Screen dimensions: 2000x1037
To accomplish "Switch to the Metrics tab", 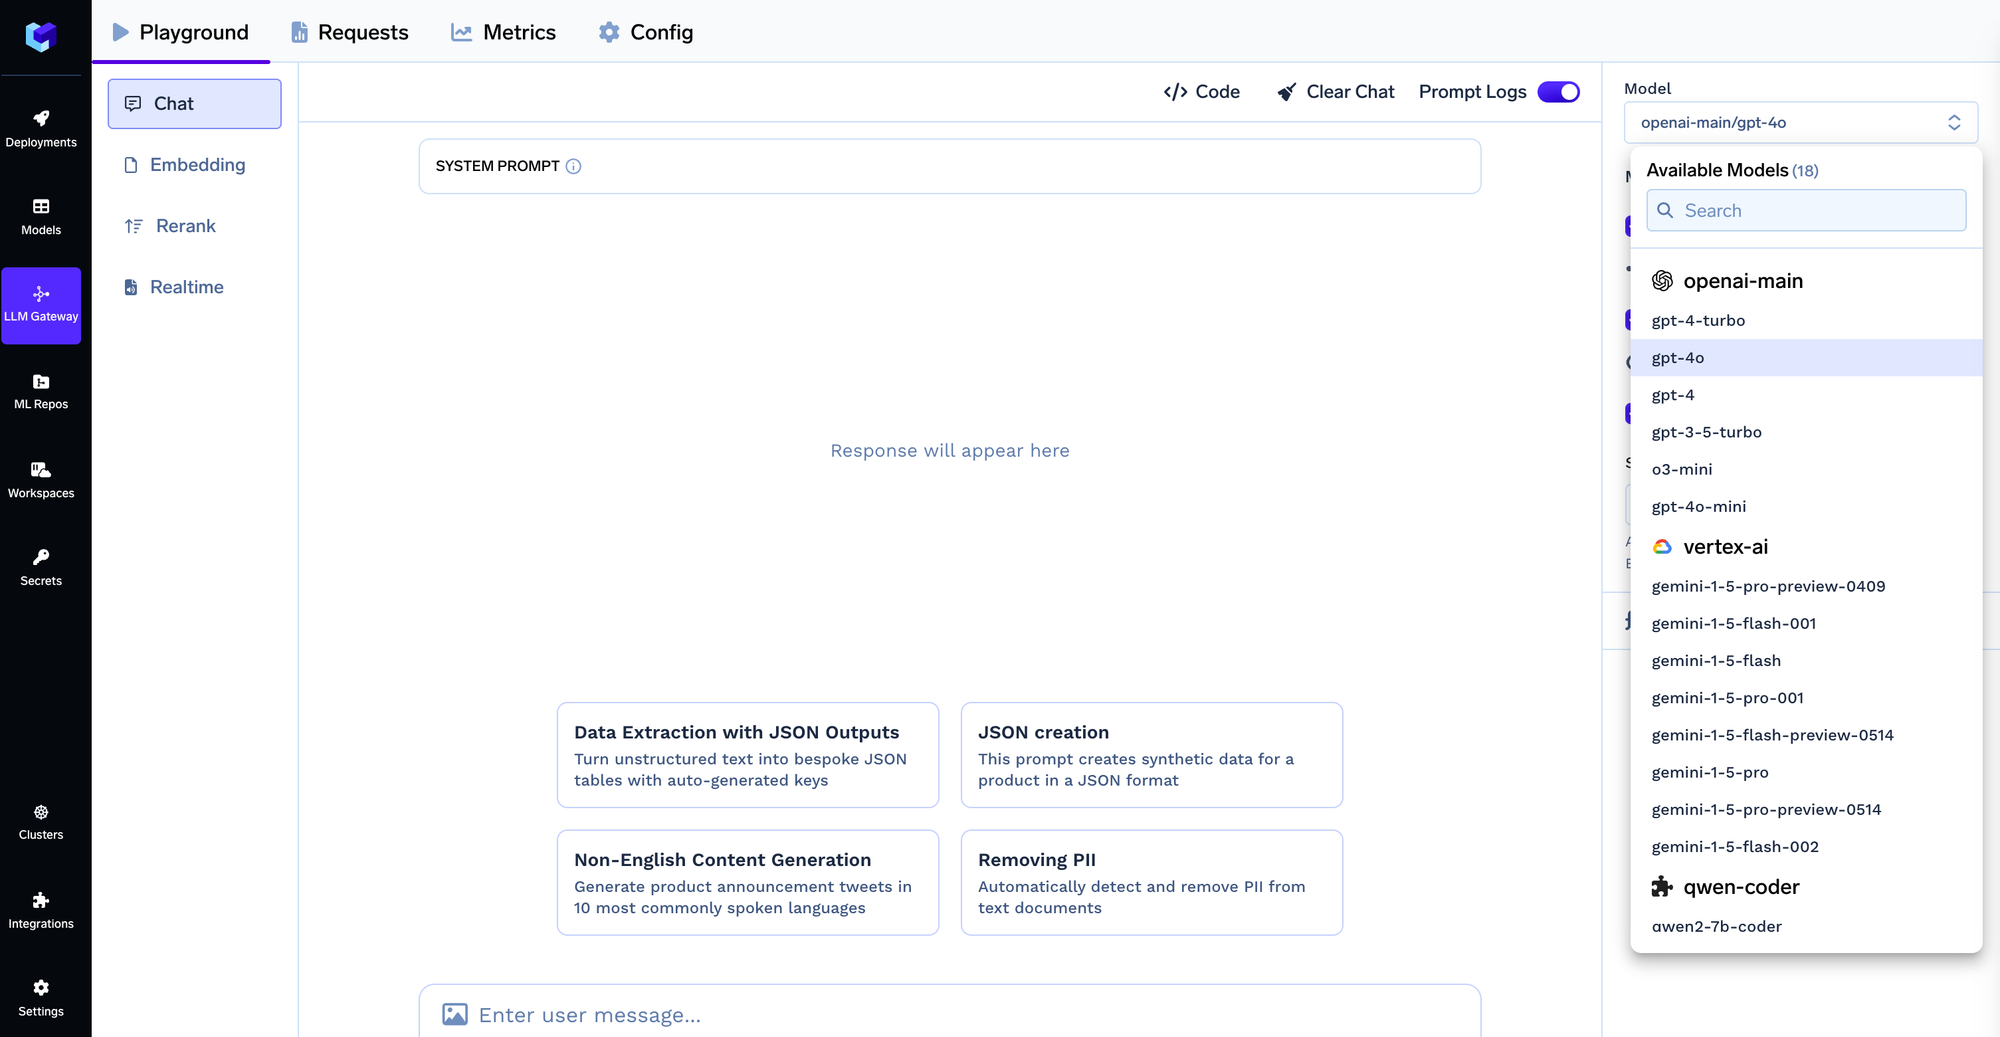I will [503, 32].
